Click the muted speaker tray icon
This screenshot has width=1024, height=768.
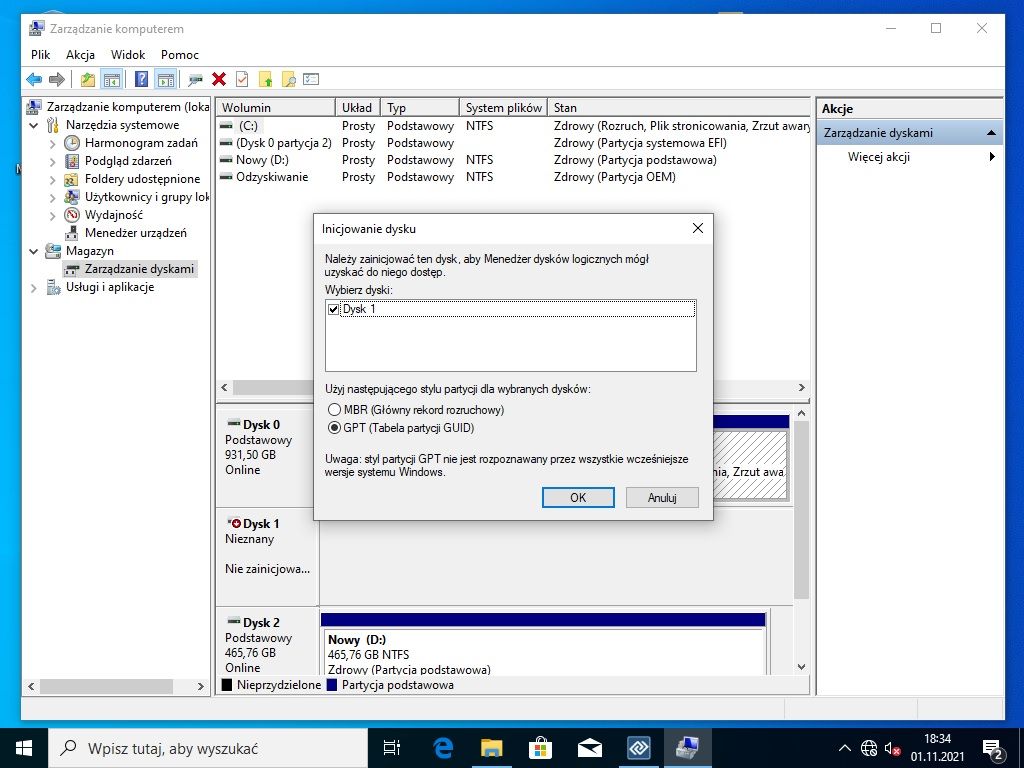coord(893,748)
